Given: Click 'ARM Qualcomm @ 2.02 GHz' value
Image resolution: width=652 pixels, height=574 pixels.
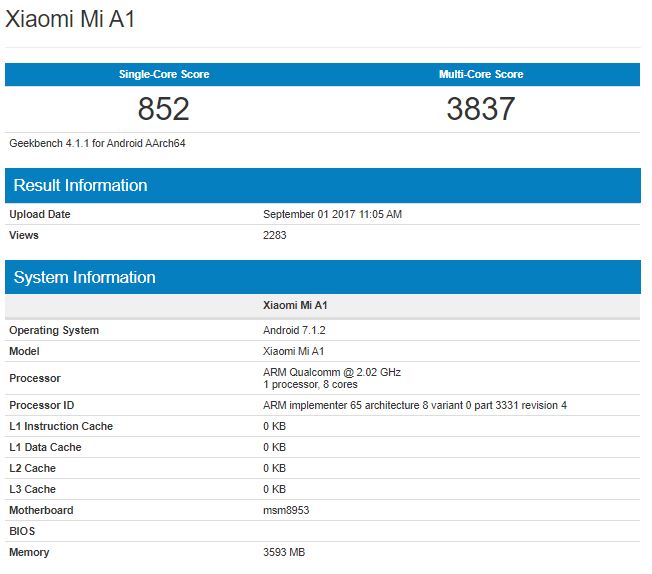Looking at the screenshot, I should point(332,372).
